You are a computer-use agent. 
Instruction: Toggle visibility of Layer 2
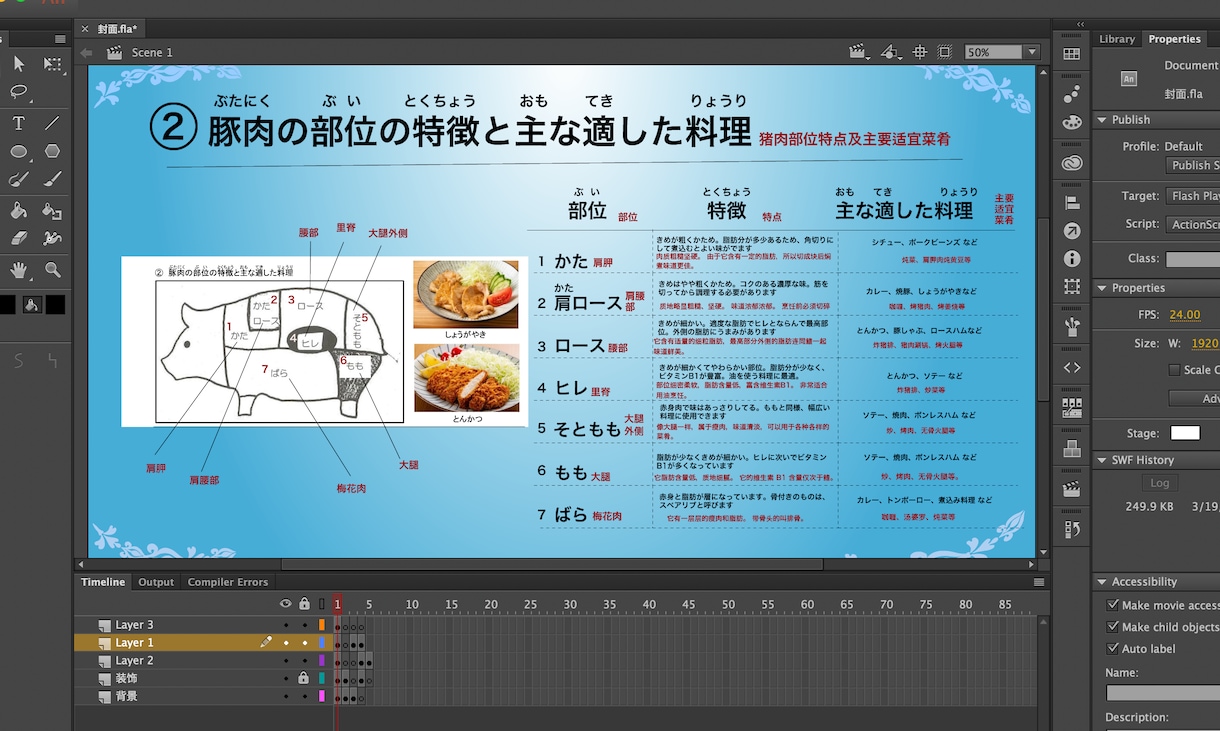tap(286, 661)
